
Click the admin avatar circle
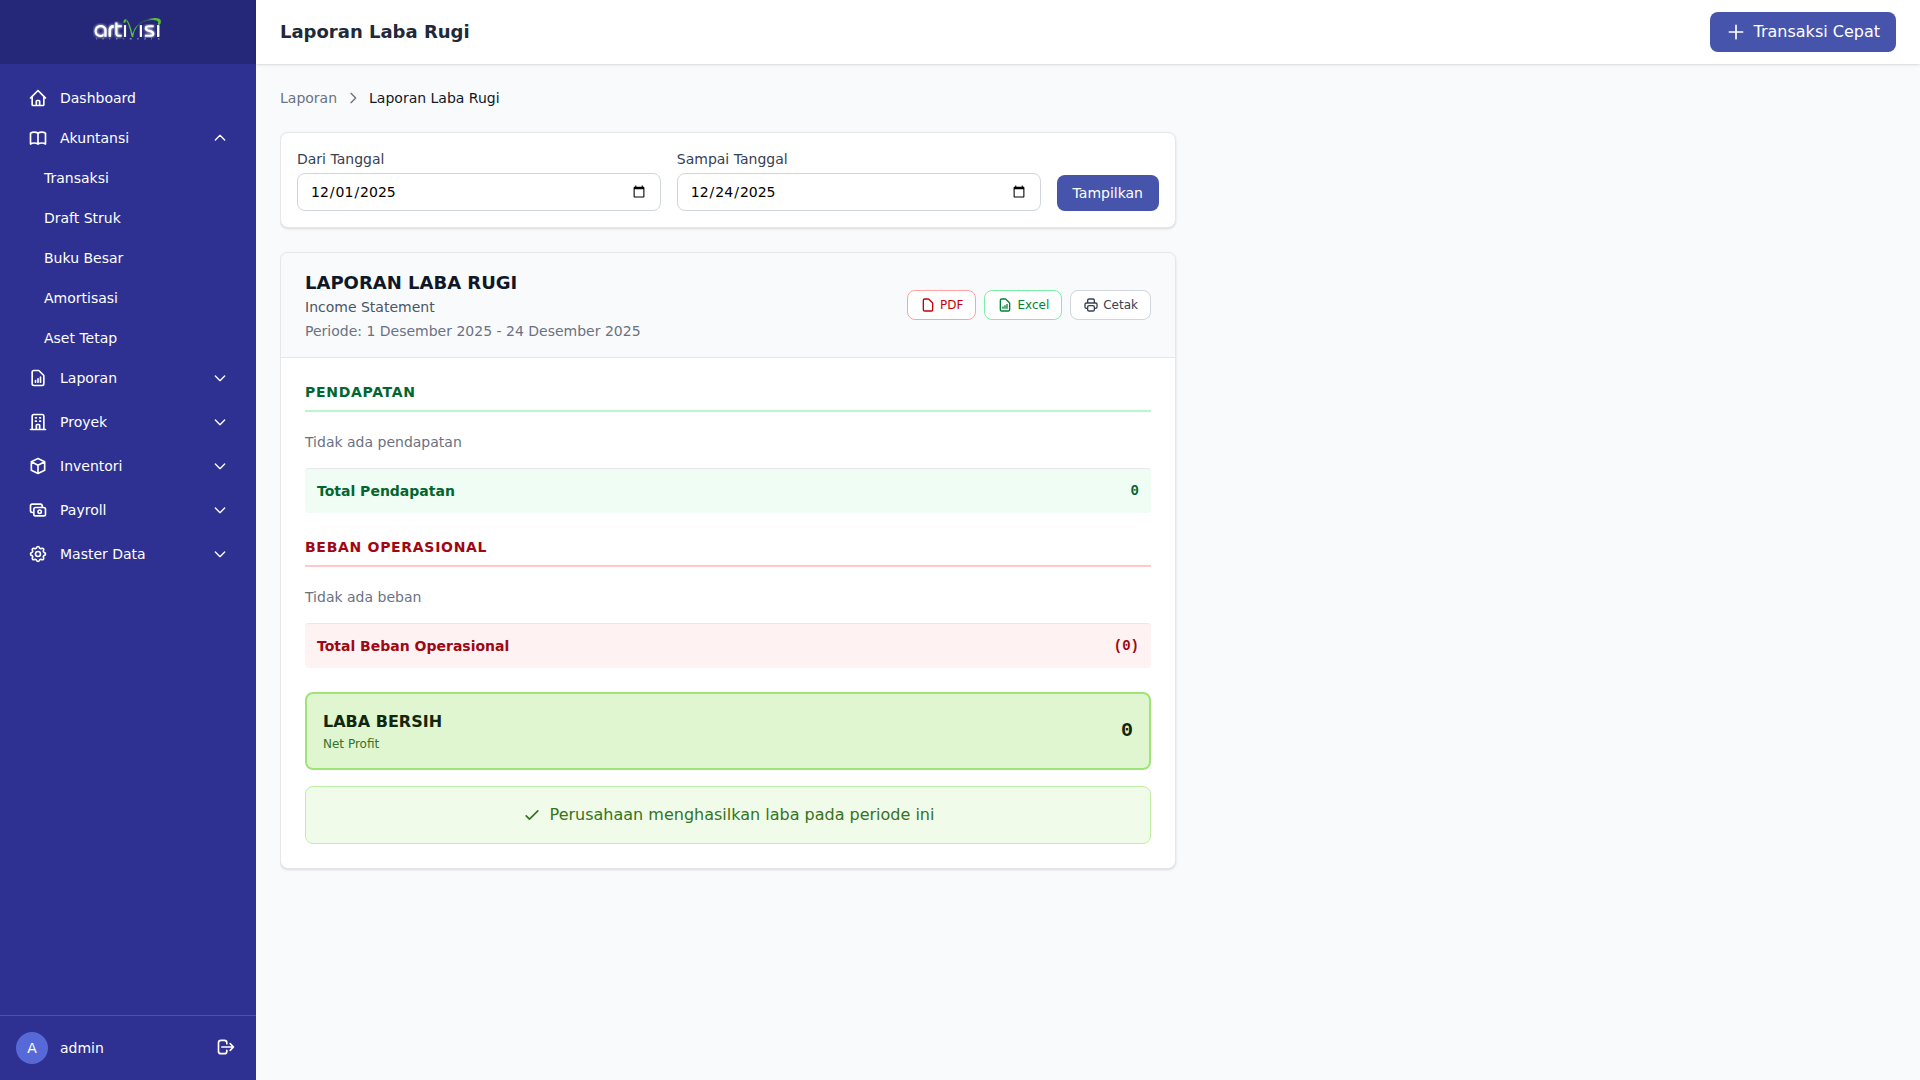[x=32, y=1048]
